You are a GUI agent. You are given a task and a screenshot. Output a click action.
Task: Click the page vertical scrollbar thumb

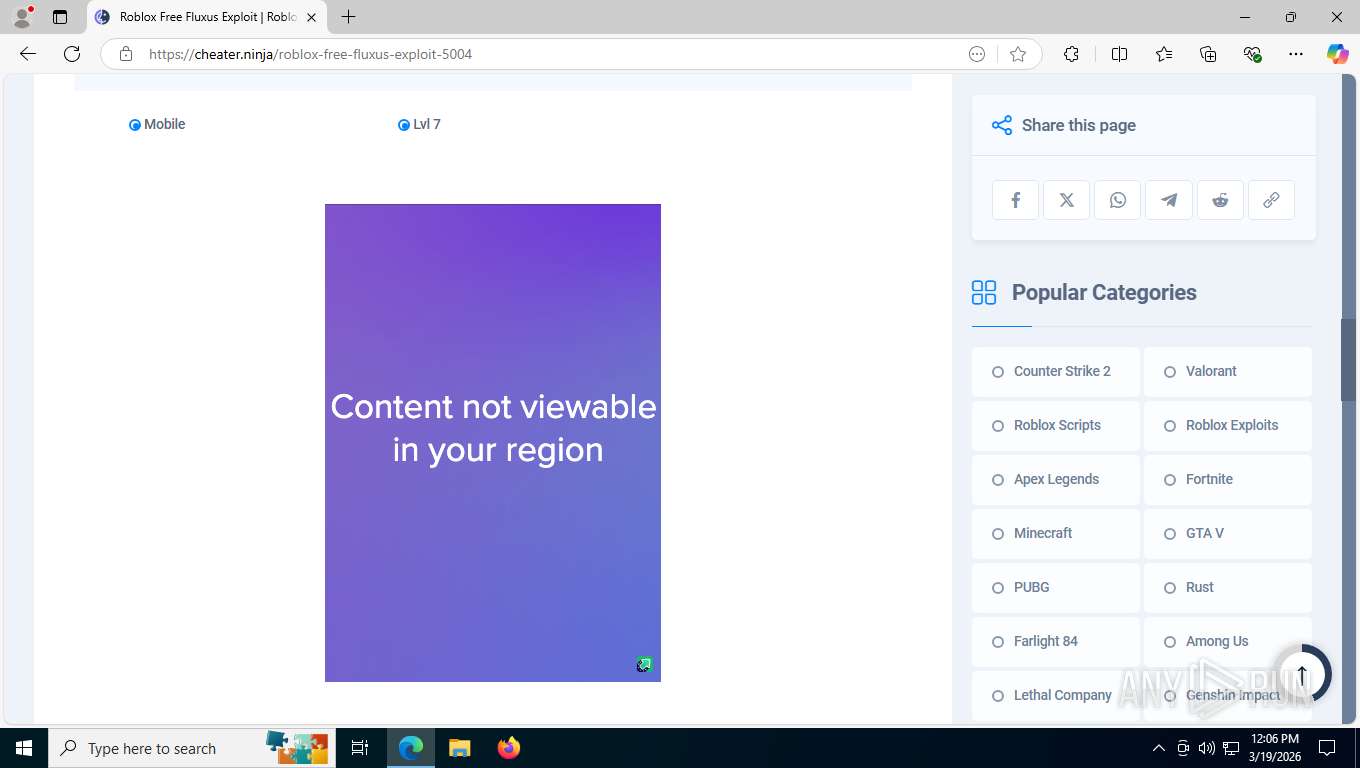(1349, 360)
